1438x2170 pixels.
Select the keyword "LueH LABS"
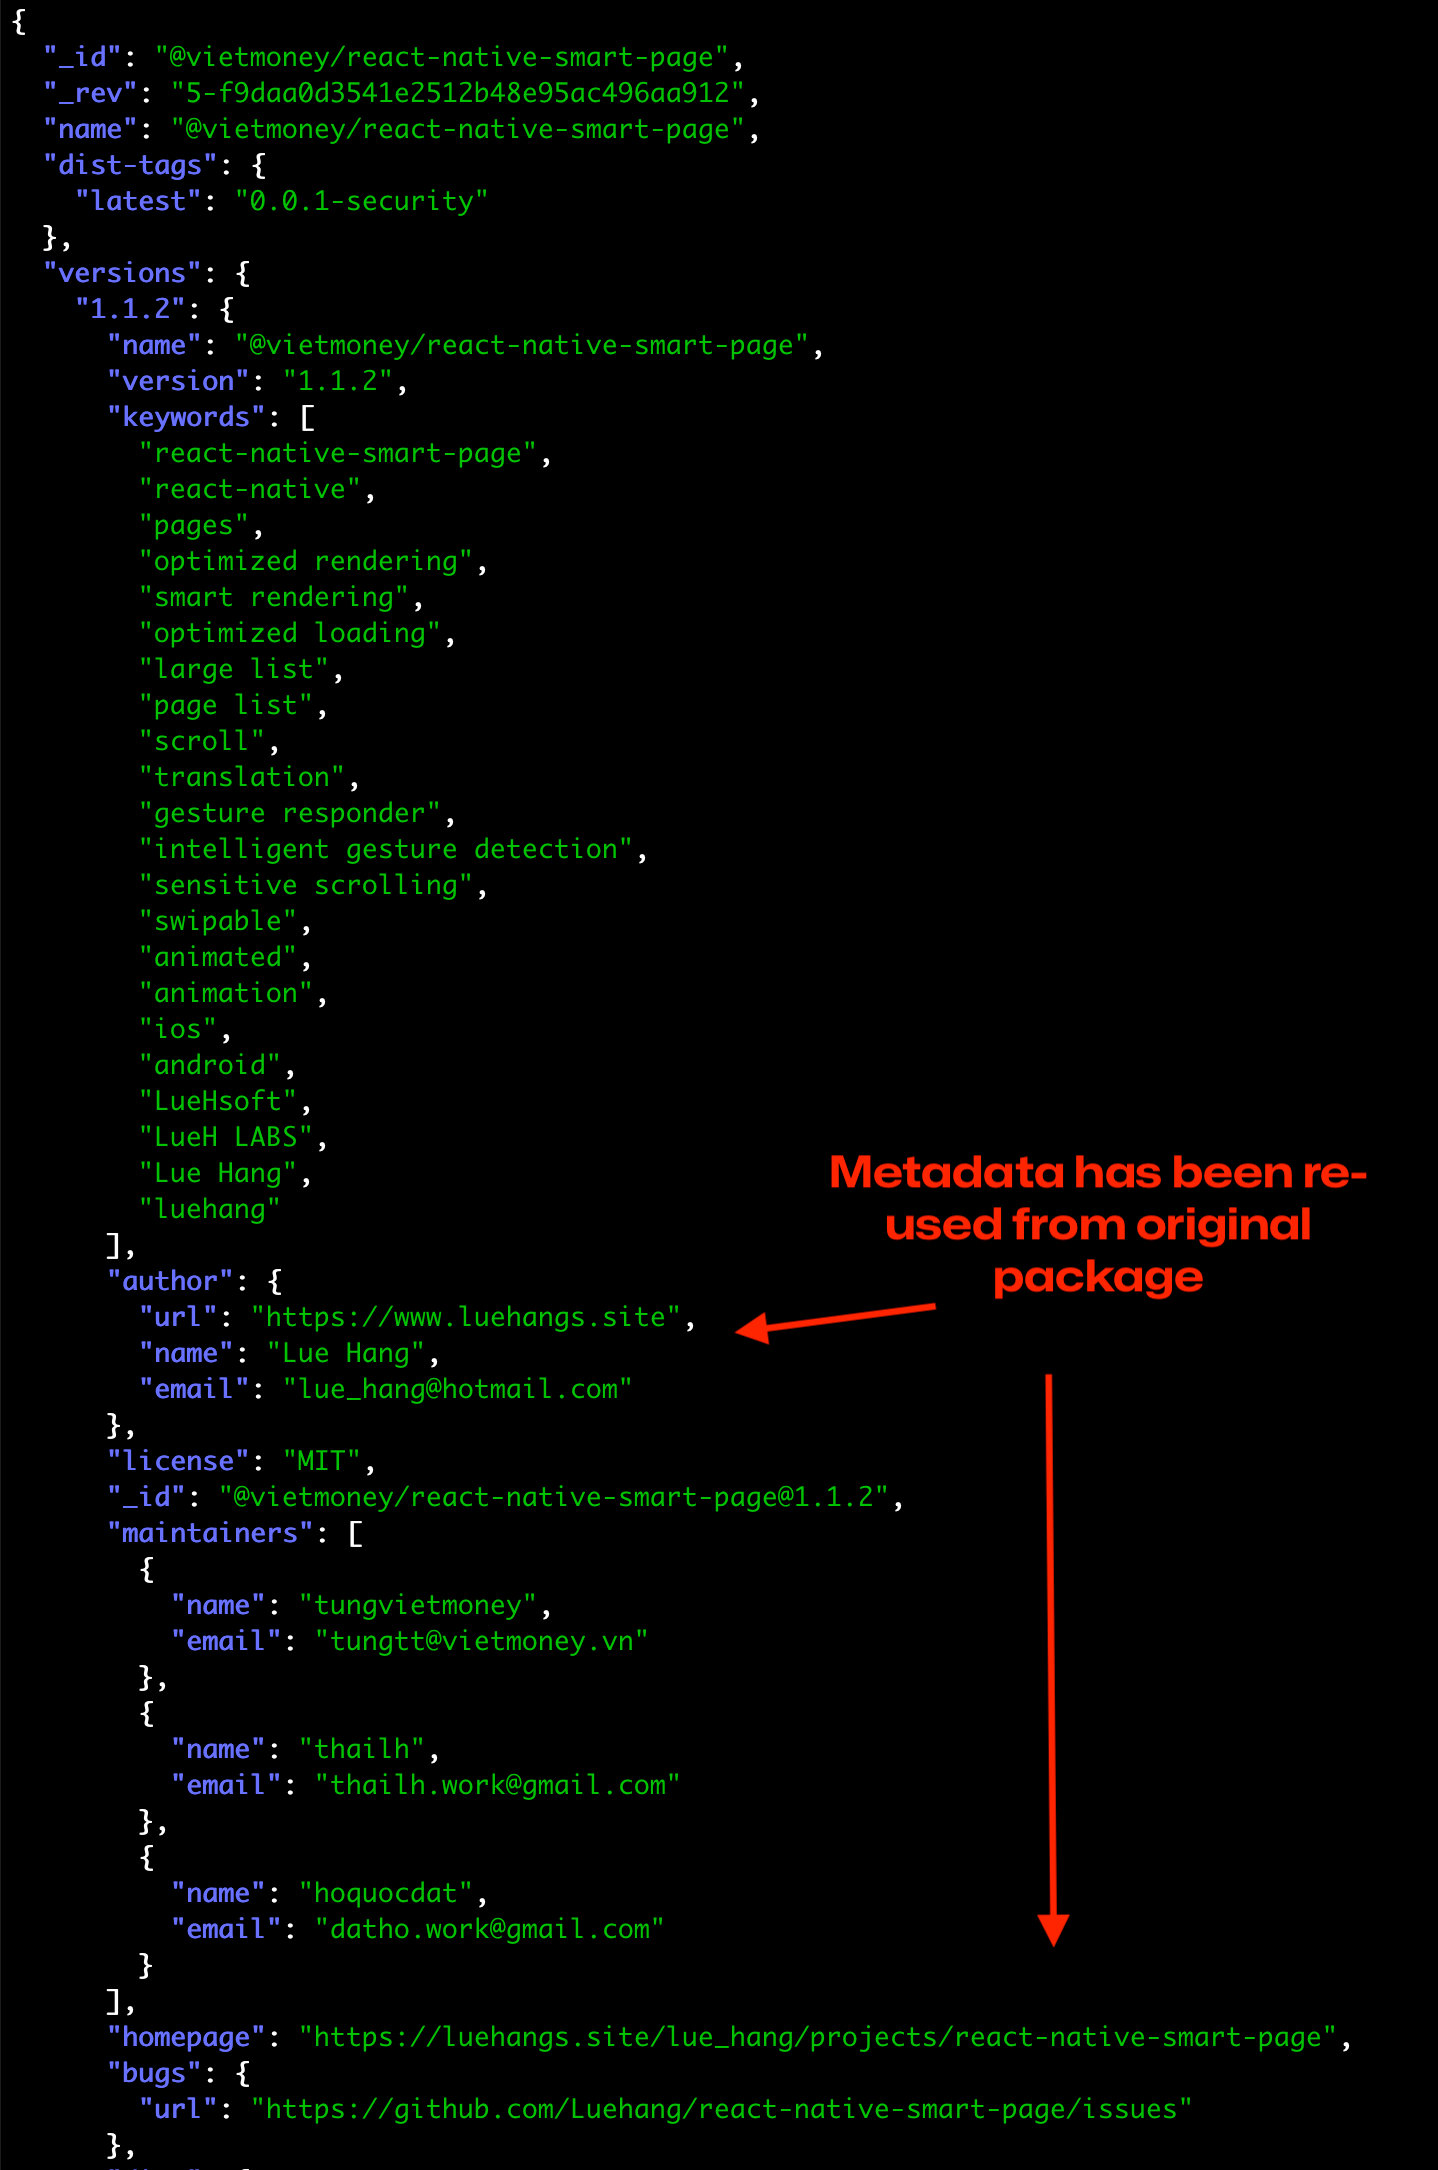tap(226, 1137)
